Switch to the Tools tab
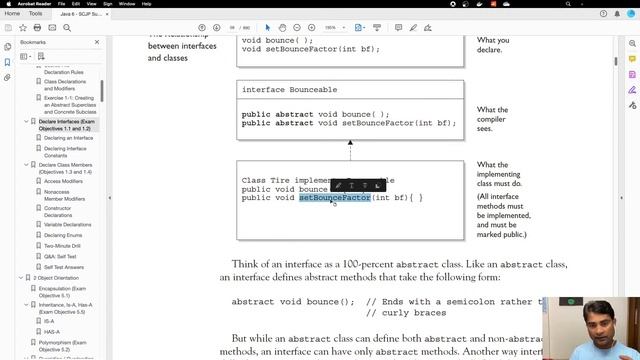The height and width of the screenshot is (360, 640). 36,13
